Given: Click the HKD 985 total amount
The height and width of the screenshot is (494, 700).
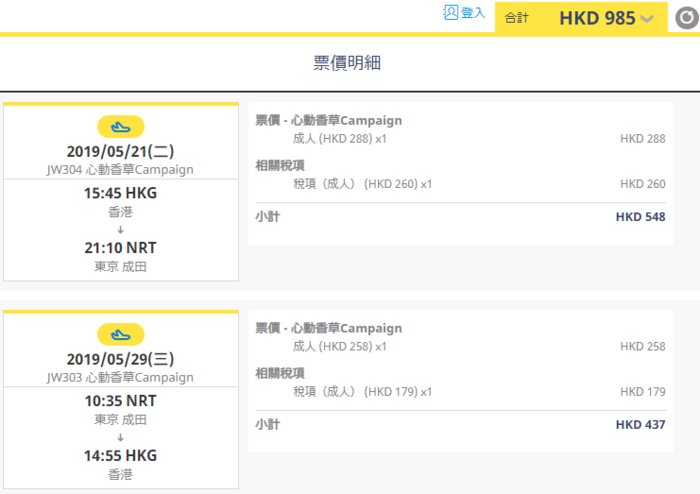Looking at the screenshot, I should pos(597,18).
